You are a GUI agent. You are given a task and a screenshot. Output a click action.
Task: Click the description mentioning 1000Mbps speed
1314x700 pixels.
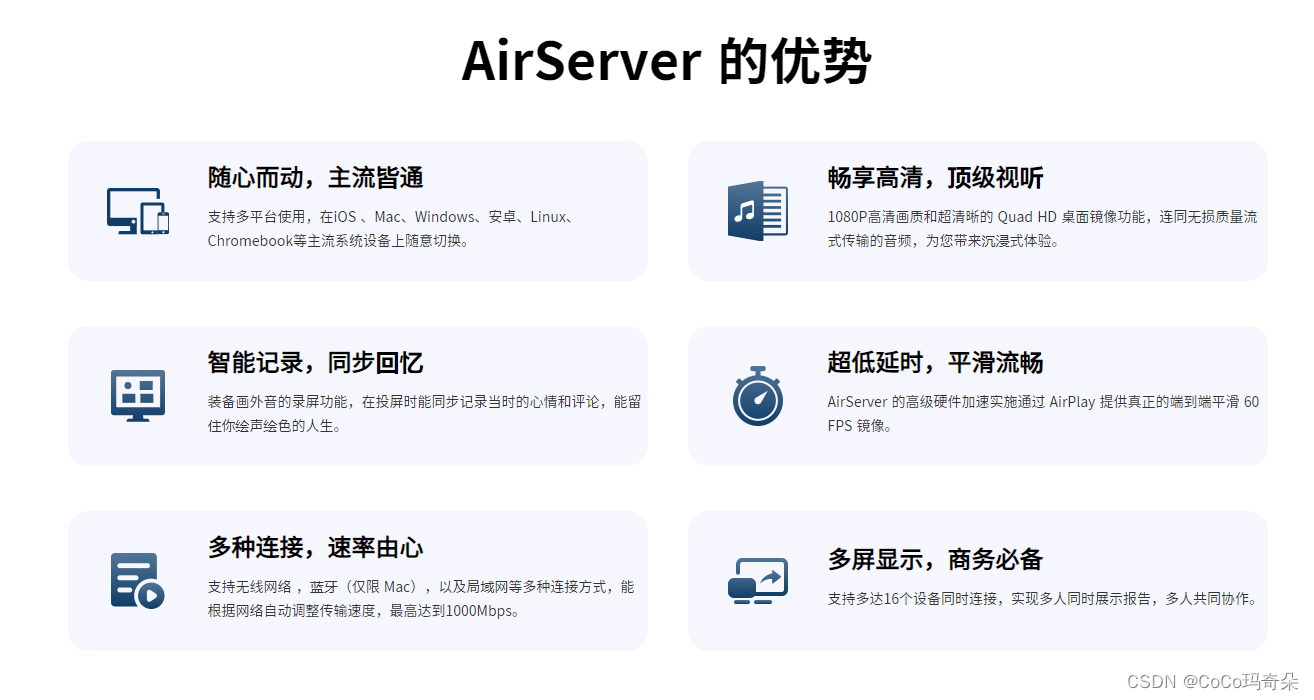pyautogui.click(x=421, y=599)
